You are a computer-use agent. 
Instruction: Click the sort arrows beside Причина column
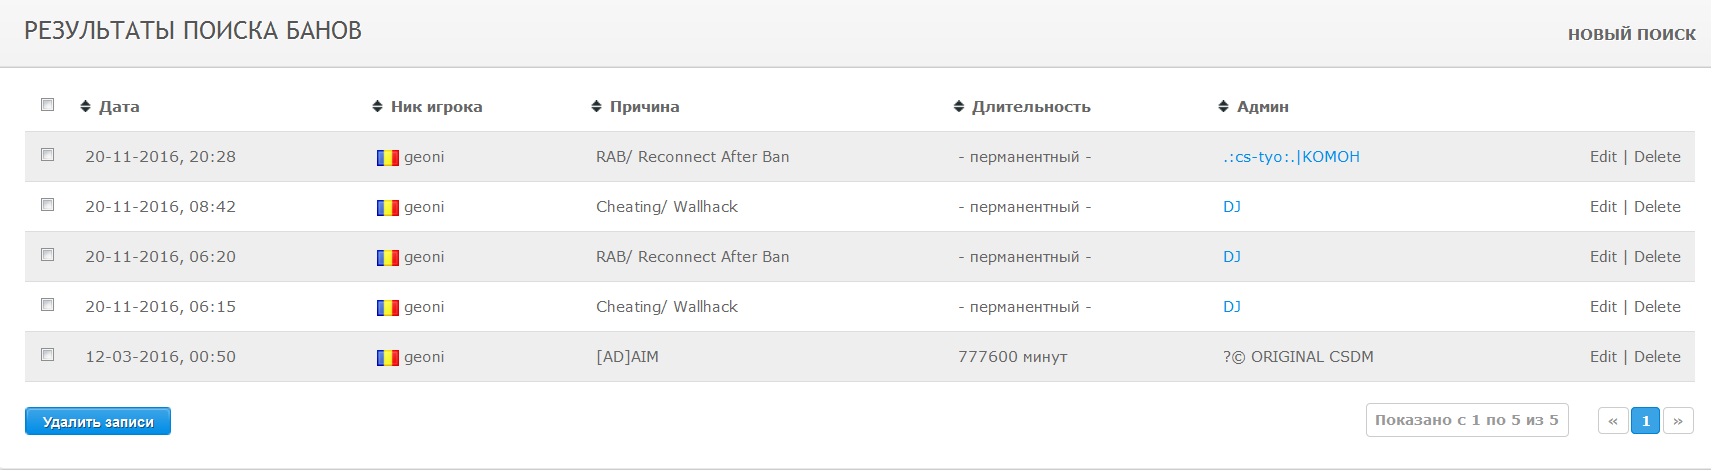pyautogui.click(x=596, y=106)
